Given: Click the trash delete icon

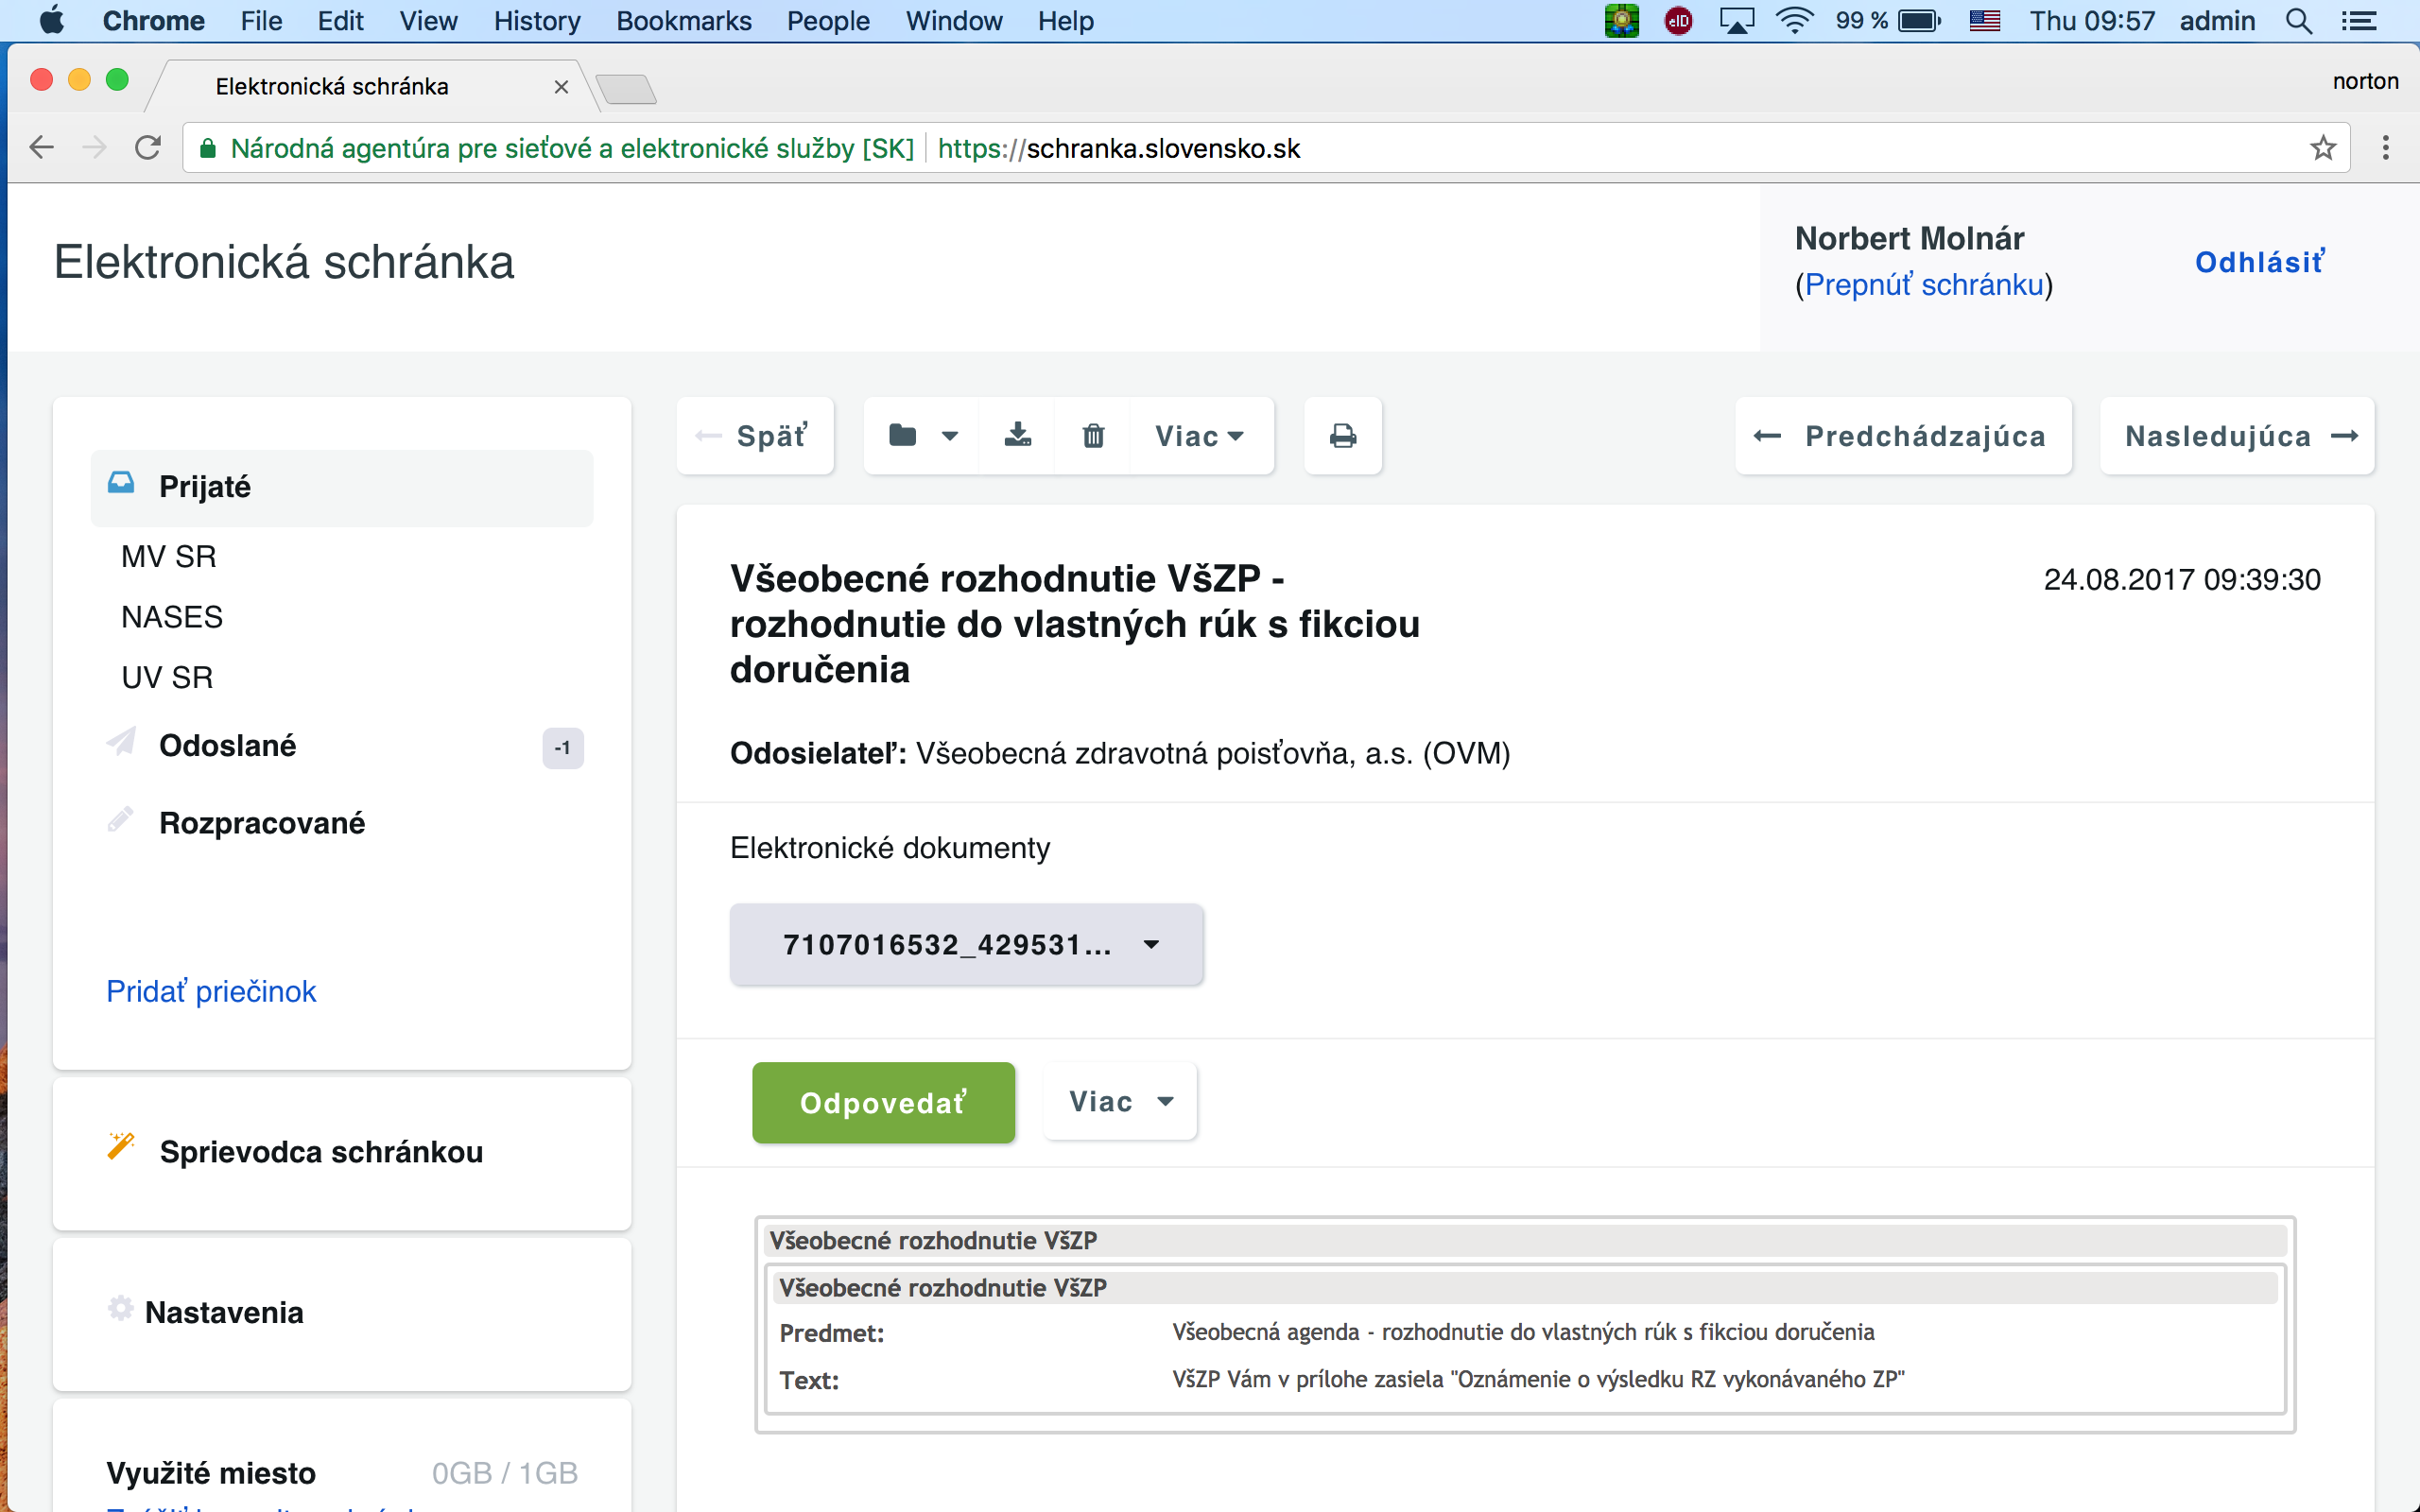Looking at the screenshot, I should (x=1093, y=435).
